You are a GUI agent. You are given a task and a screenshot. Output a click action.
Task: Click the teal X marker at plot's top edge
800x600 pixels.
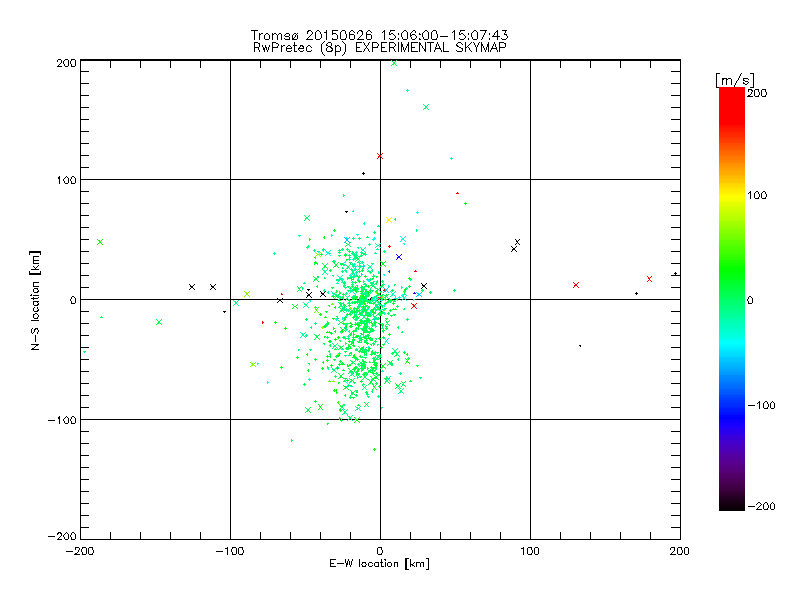point(394,63)
